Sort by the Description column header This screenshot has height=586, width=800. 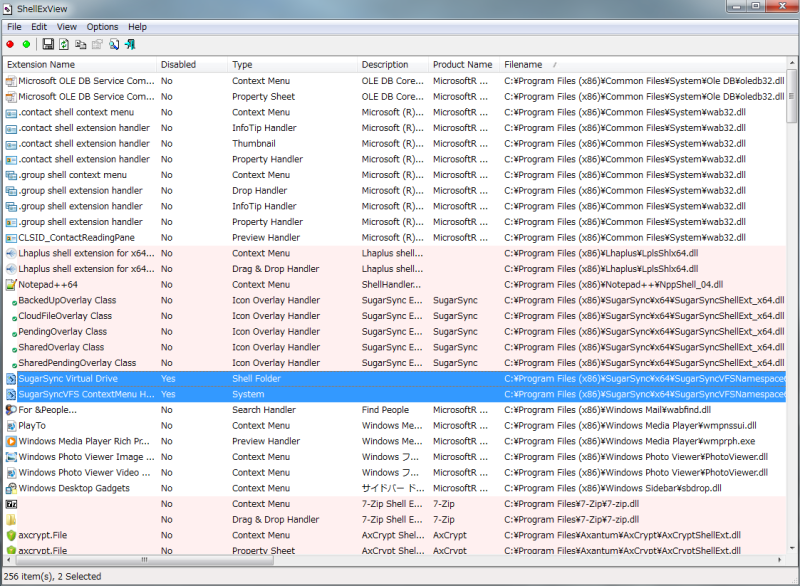(x=393, y=65)
